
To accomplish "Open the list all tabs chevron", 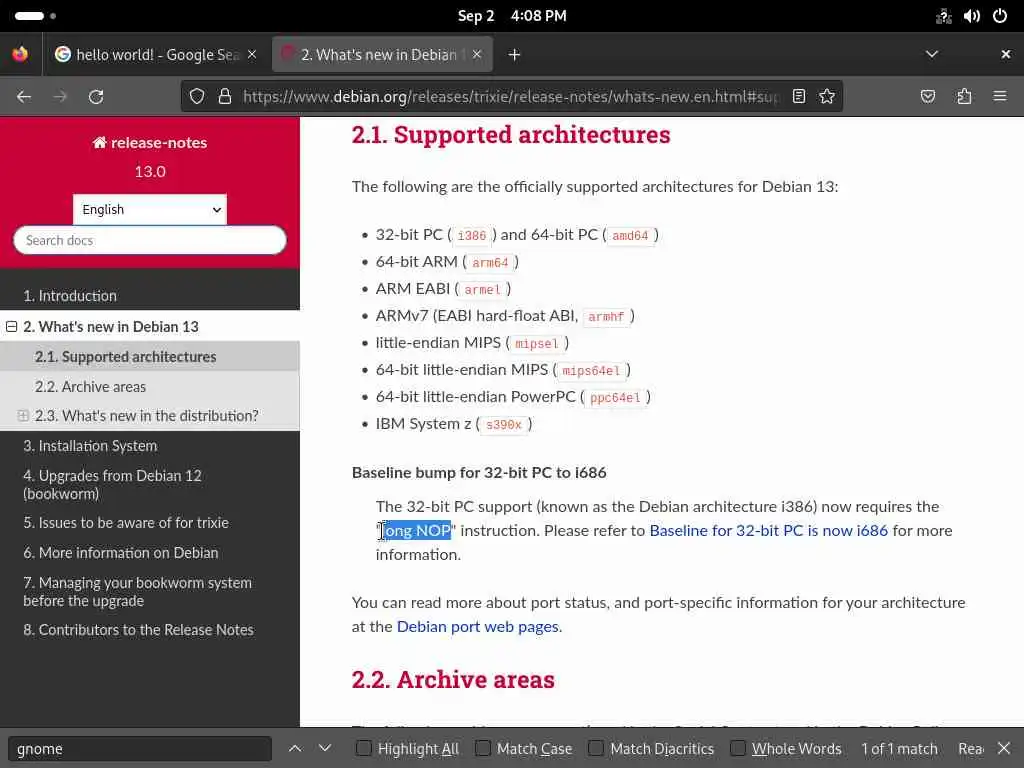I will (932, 54).
